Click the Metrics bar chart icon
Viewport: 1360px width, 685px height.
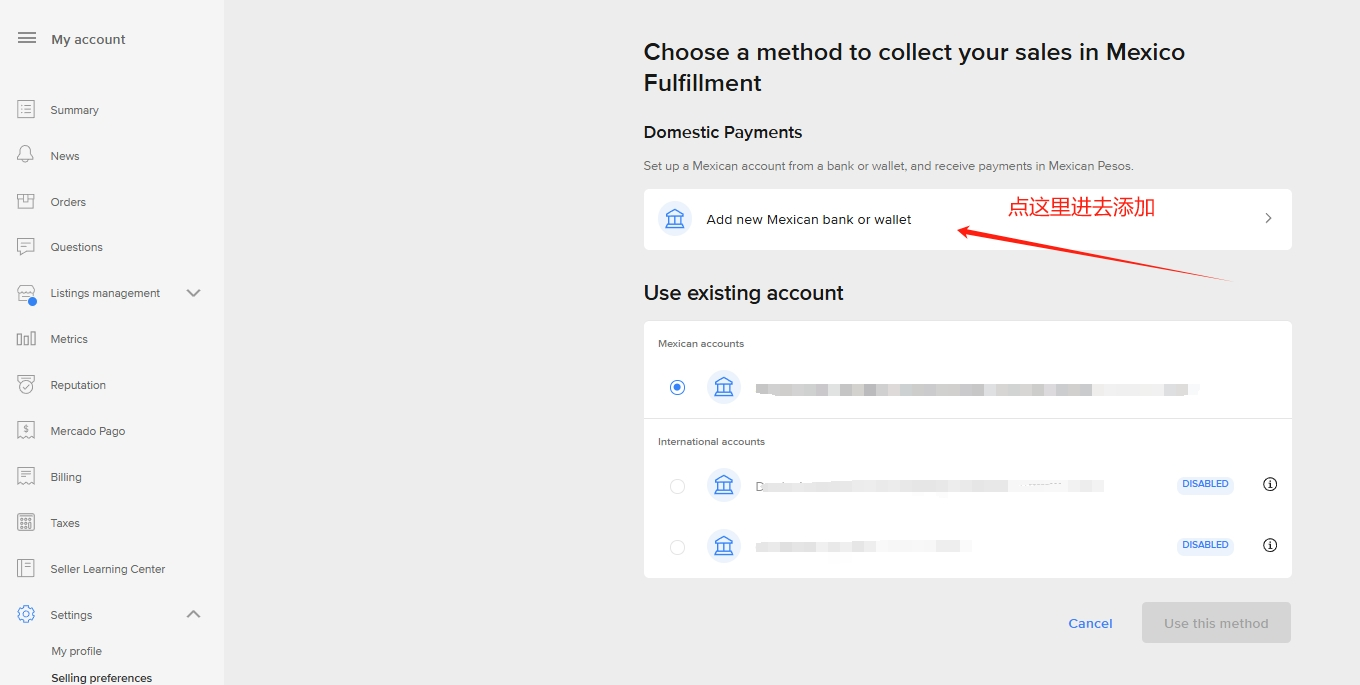[x=26, y=339]
